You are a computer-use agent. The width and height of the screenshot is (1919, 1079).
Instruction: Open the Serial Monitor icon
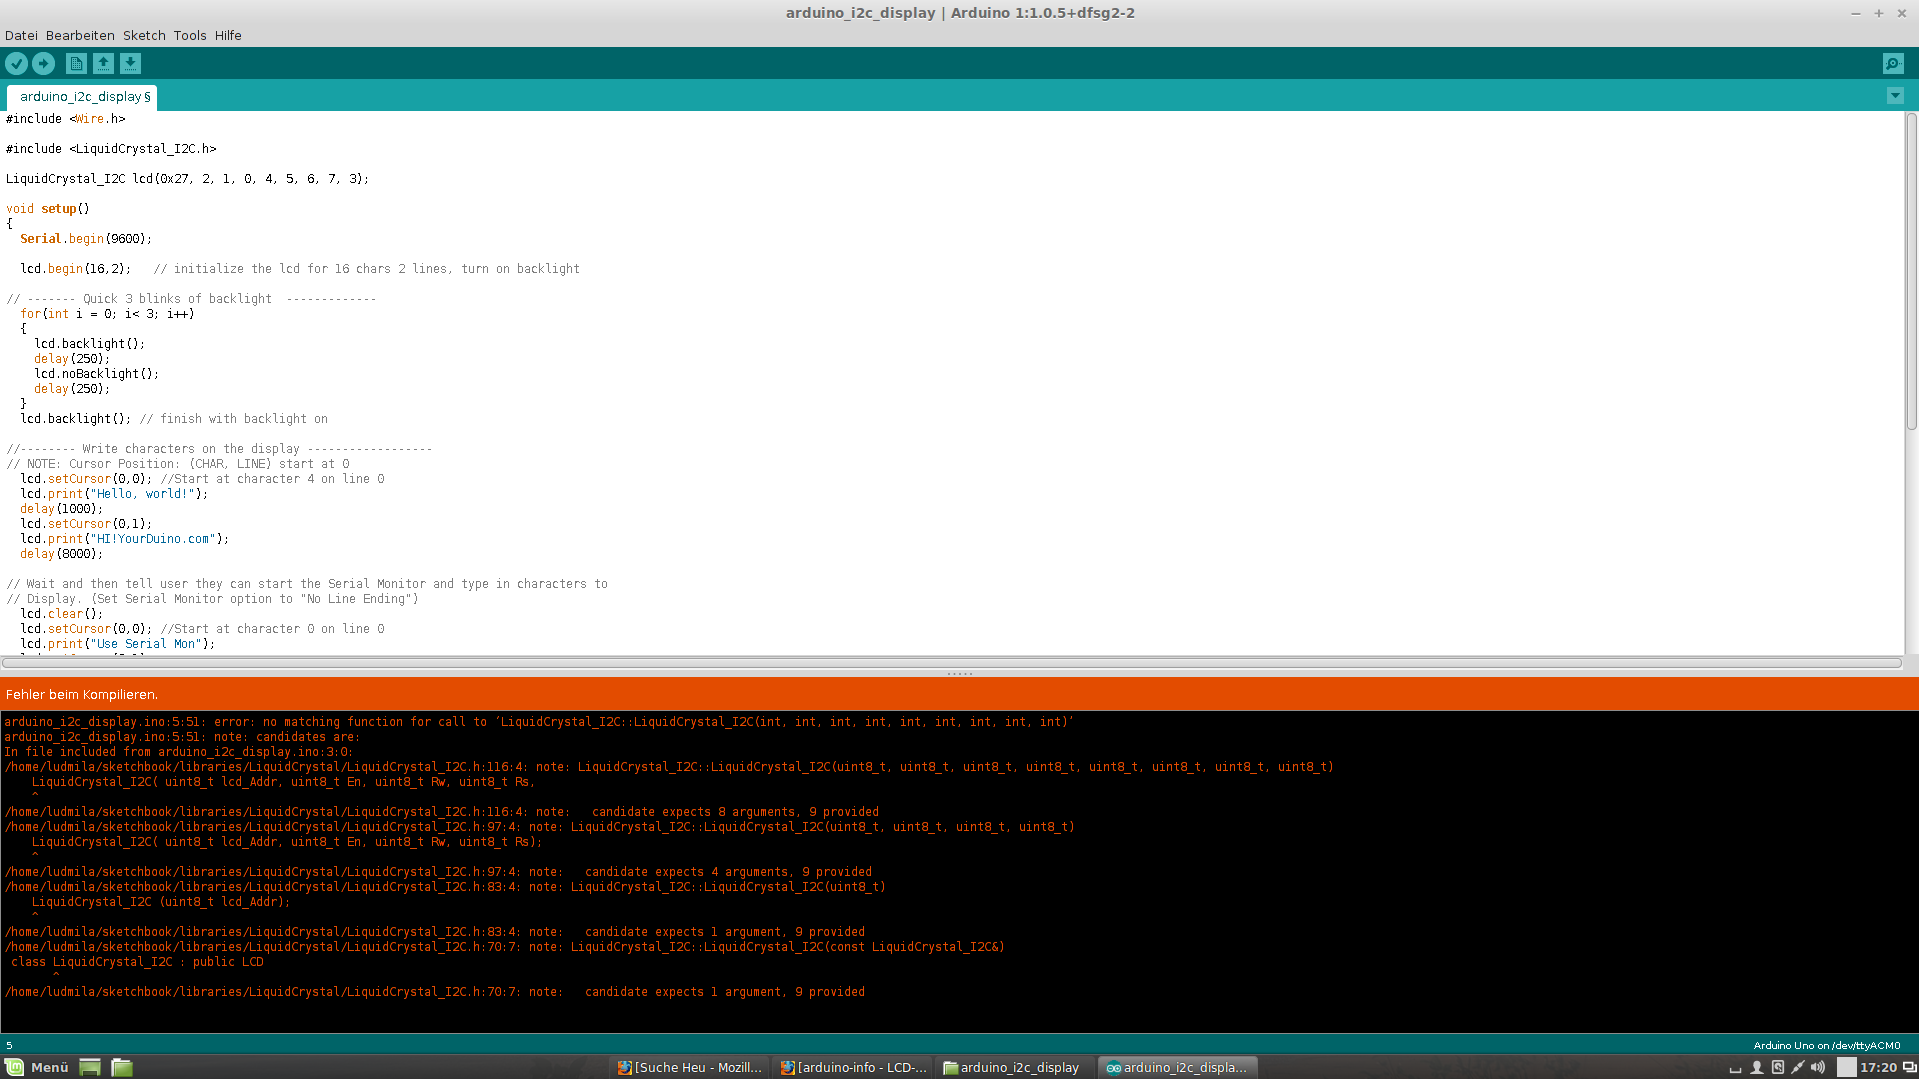(x=1893, y=64)
